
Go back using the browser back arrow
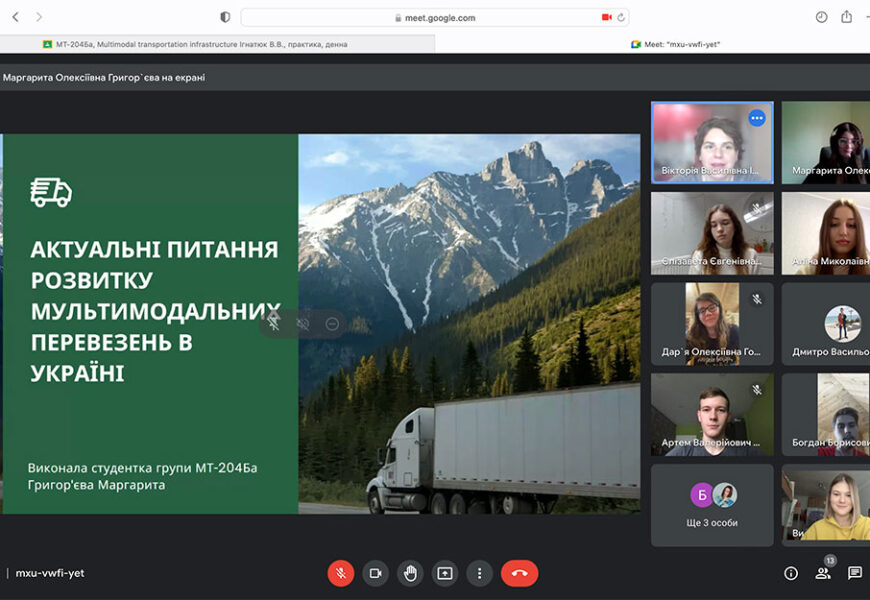pyautogui.click(x=15, y=17)
